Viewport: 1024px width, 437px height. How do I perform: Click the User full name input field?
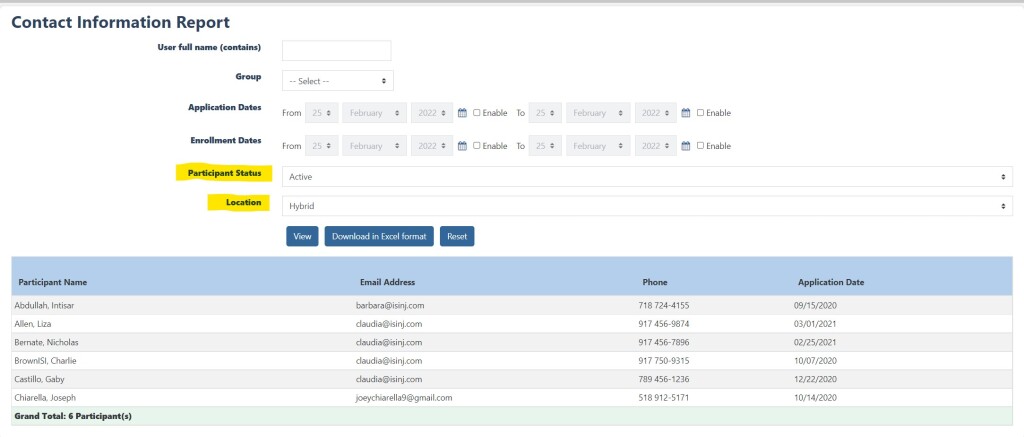336,51
